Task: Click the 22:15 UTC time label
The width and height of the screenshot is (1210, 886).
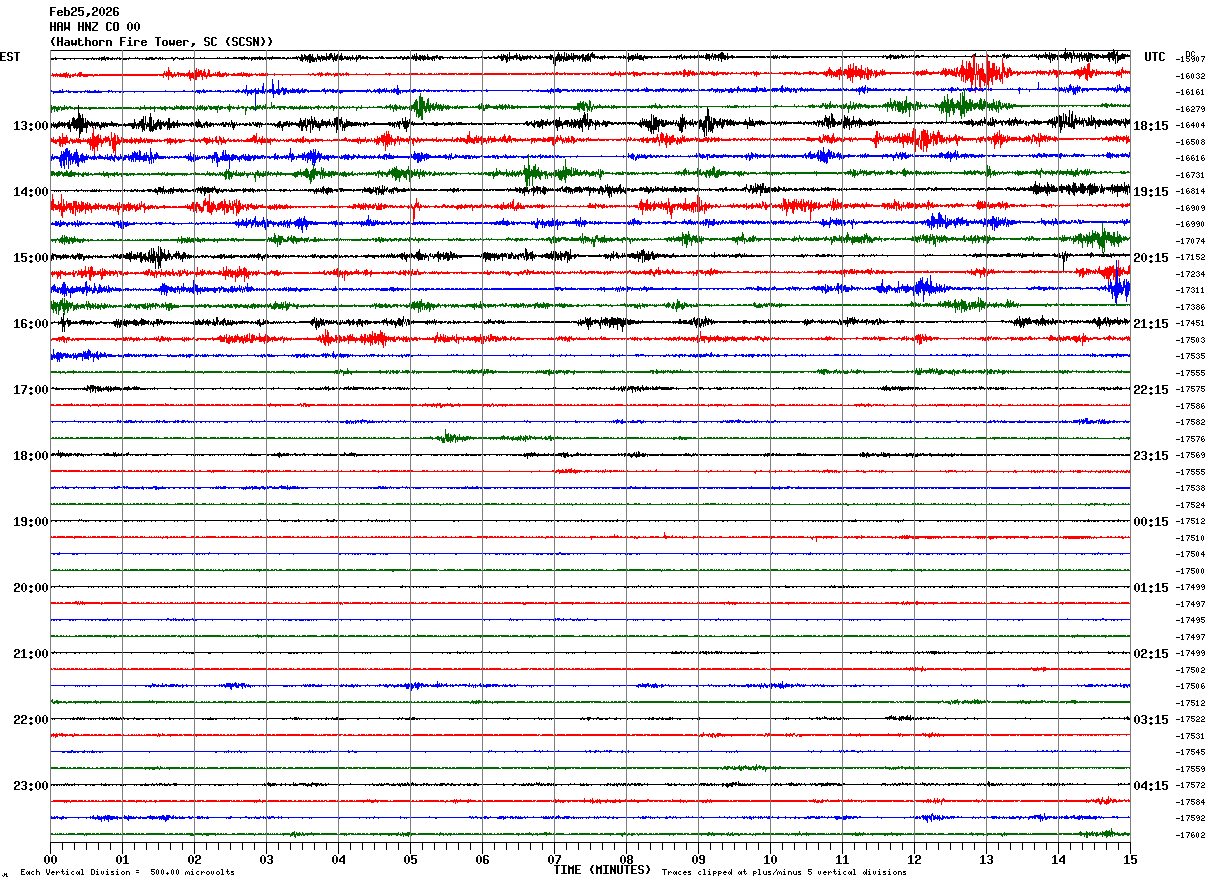Action: click(1151, 390)
